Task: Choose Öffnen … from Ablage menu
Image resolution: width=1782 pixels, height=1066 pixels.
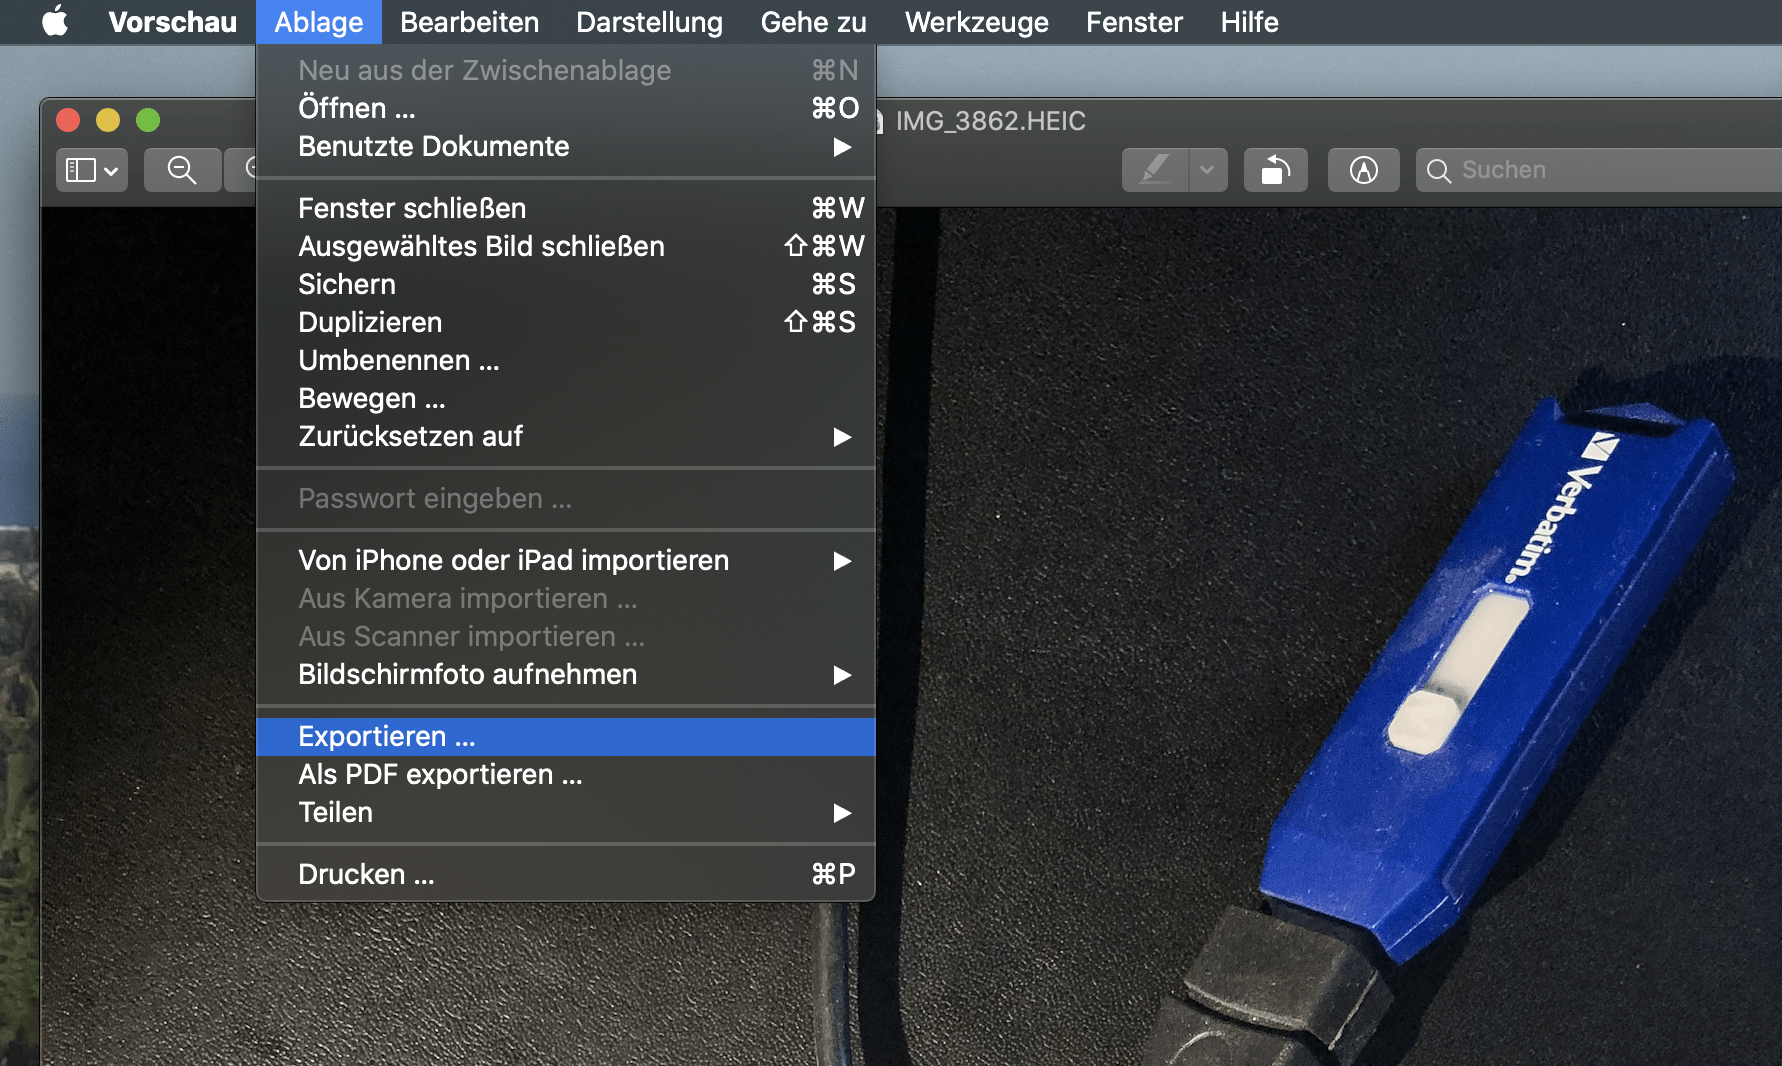Action: click(x=566, y=108)
